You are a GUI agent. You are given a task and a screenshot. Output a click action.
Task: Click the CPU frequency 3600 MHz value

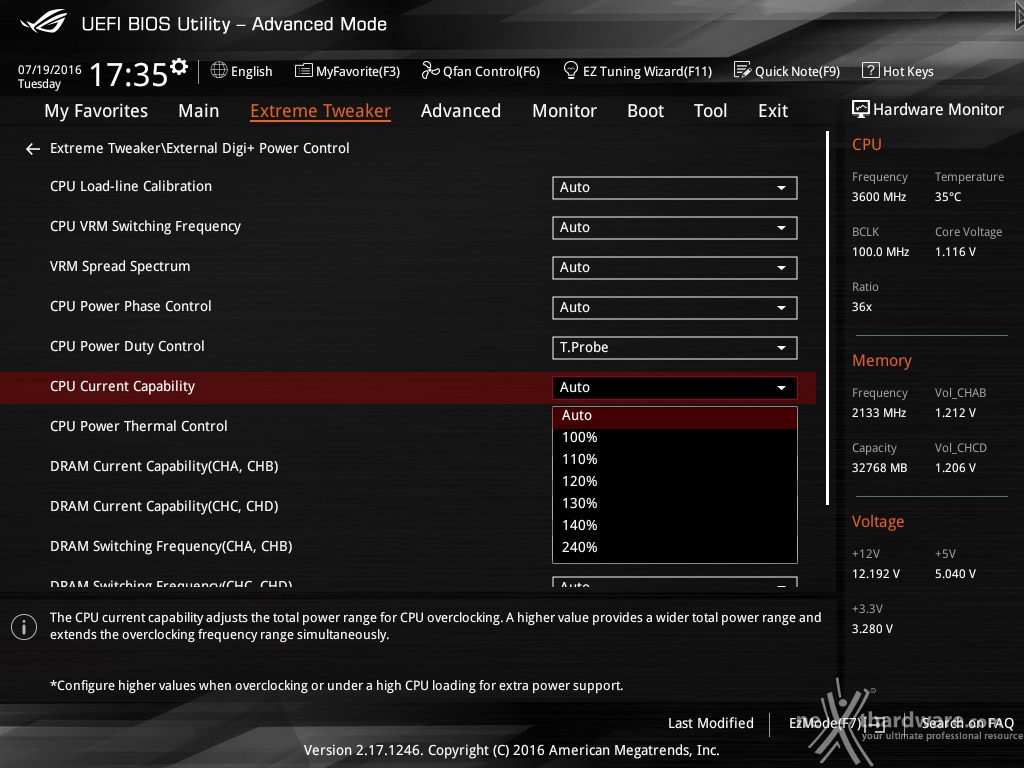click(879, 197)
